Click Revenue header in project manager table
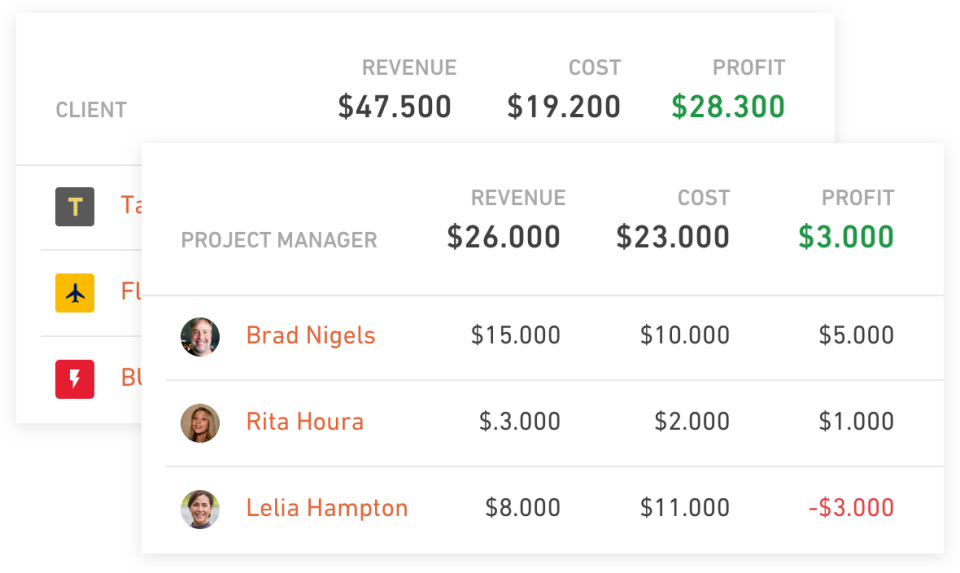The height and width of the screenshot is (573, 960). 518,198
